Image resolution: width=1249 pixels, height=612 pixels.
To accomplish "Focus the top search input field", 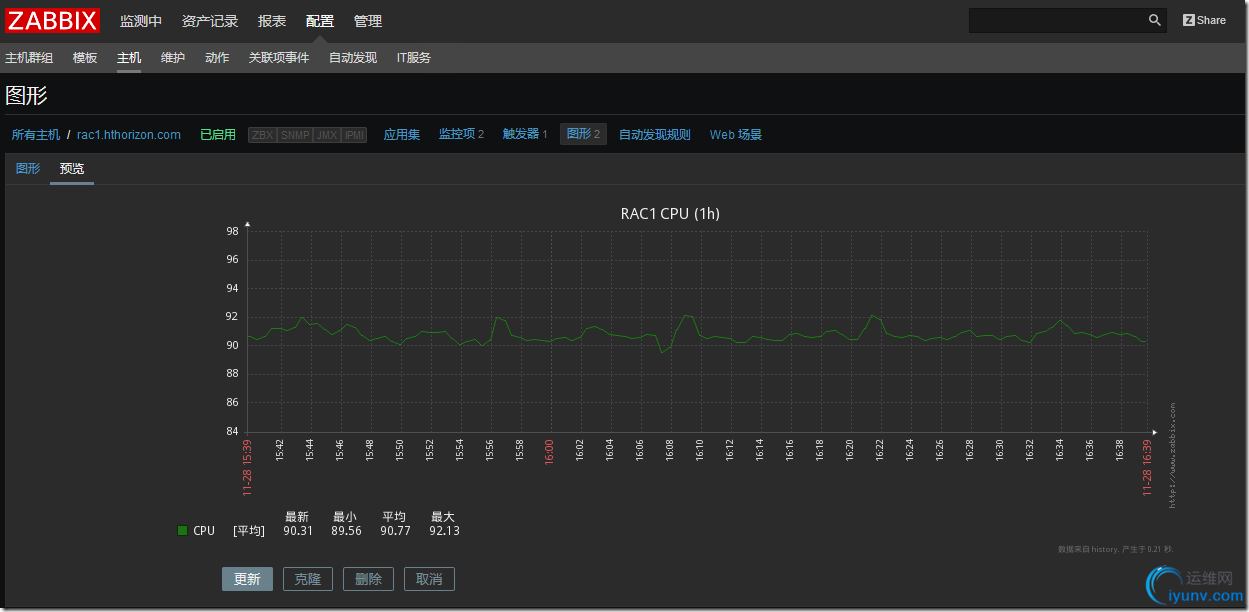I will point(1058,20).
